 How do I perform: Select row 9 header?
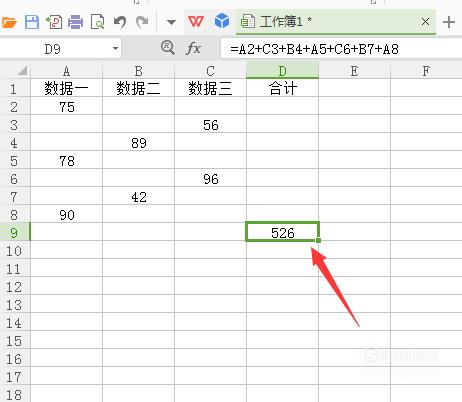click(15, 232)
